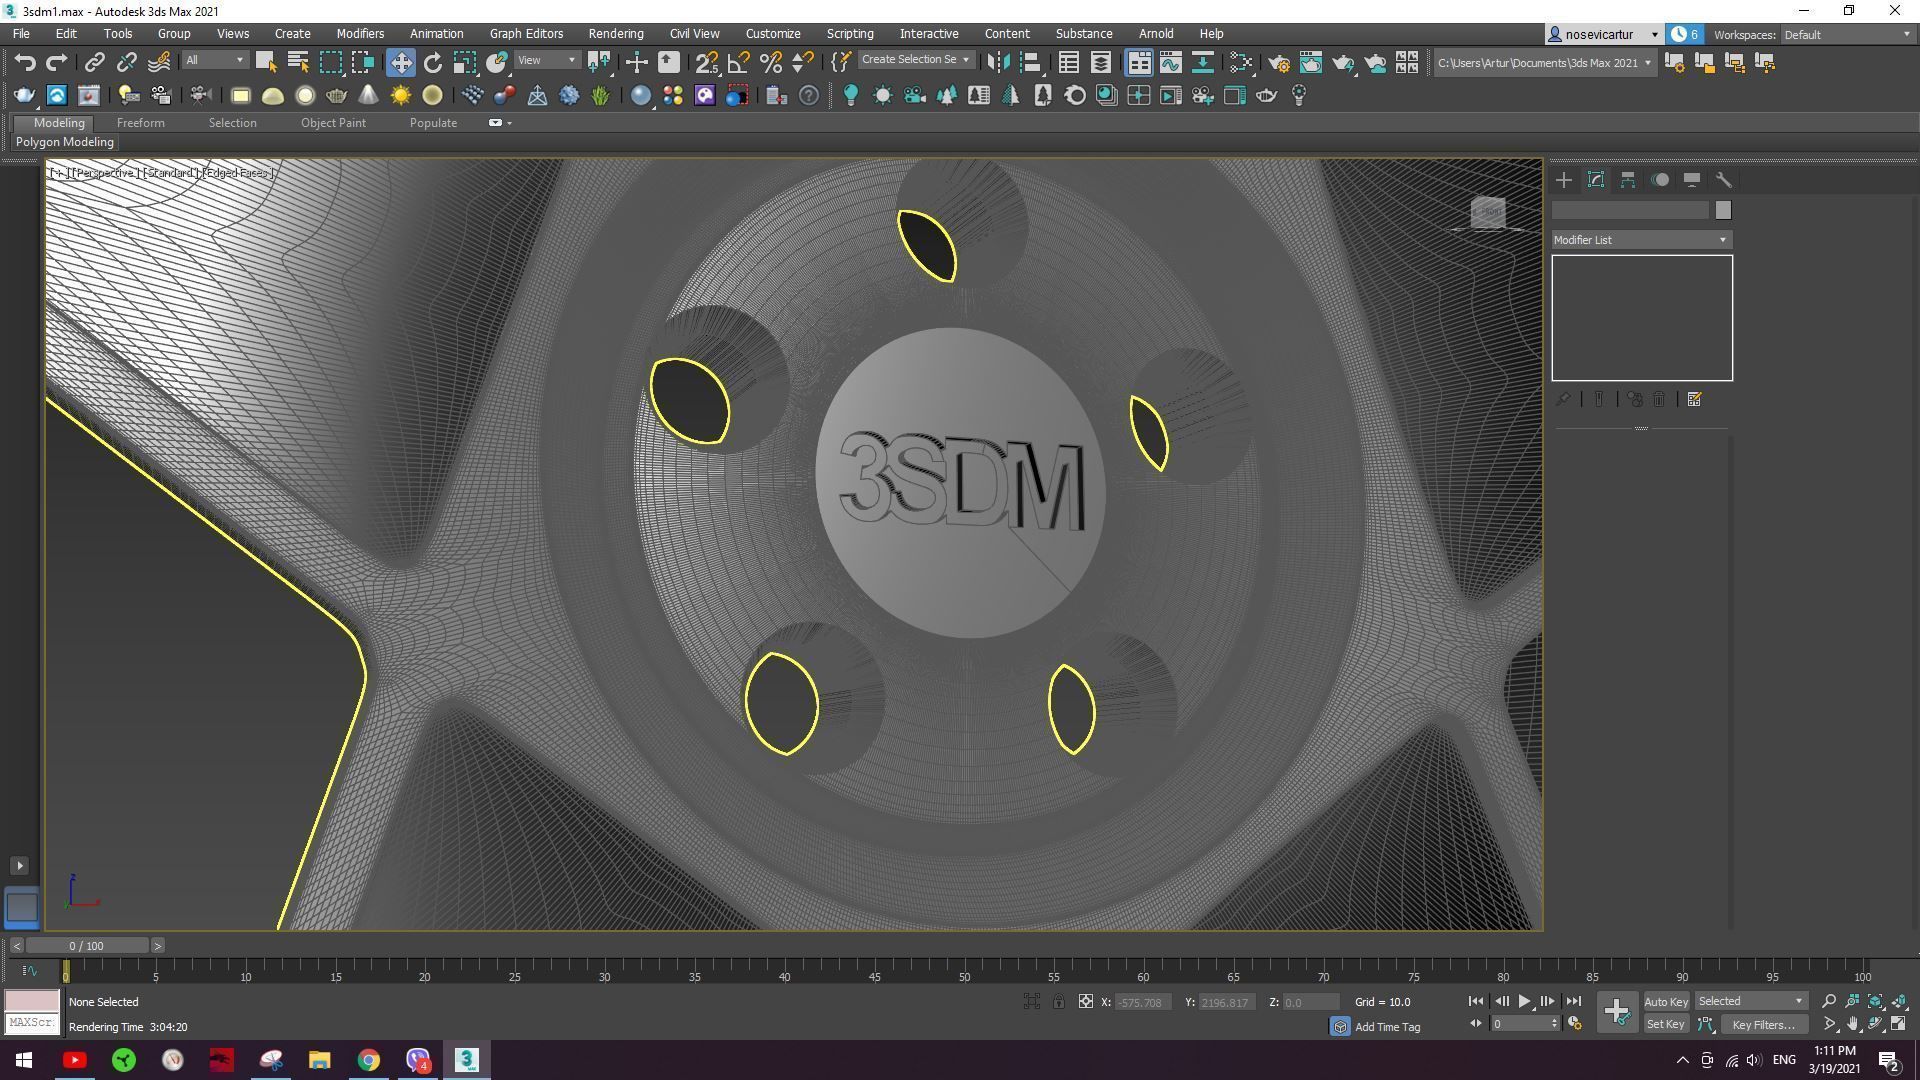
Task: Activate the Select and Scale tool
Action: 464,62
